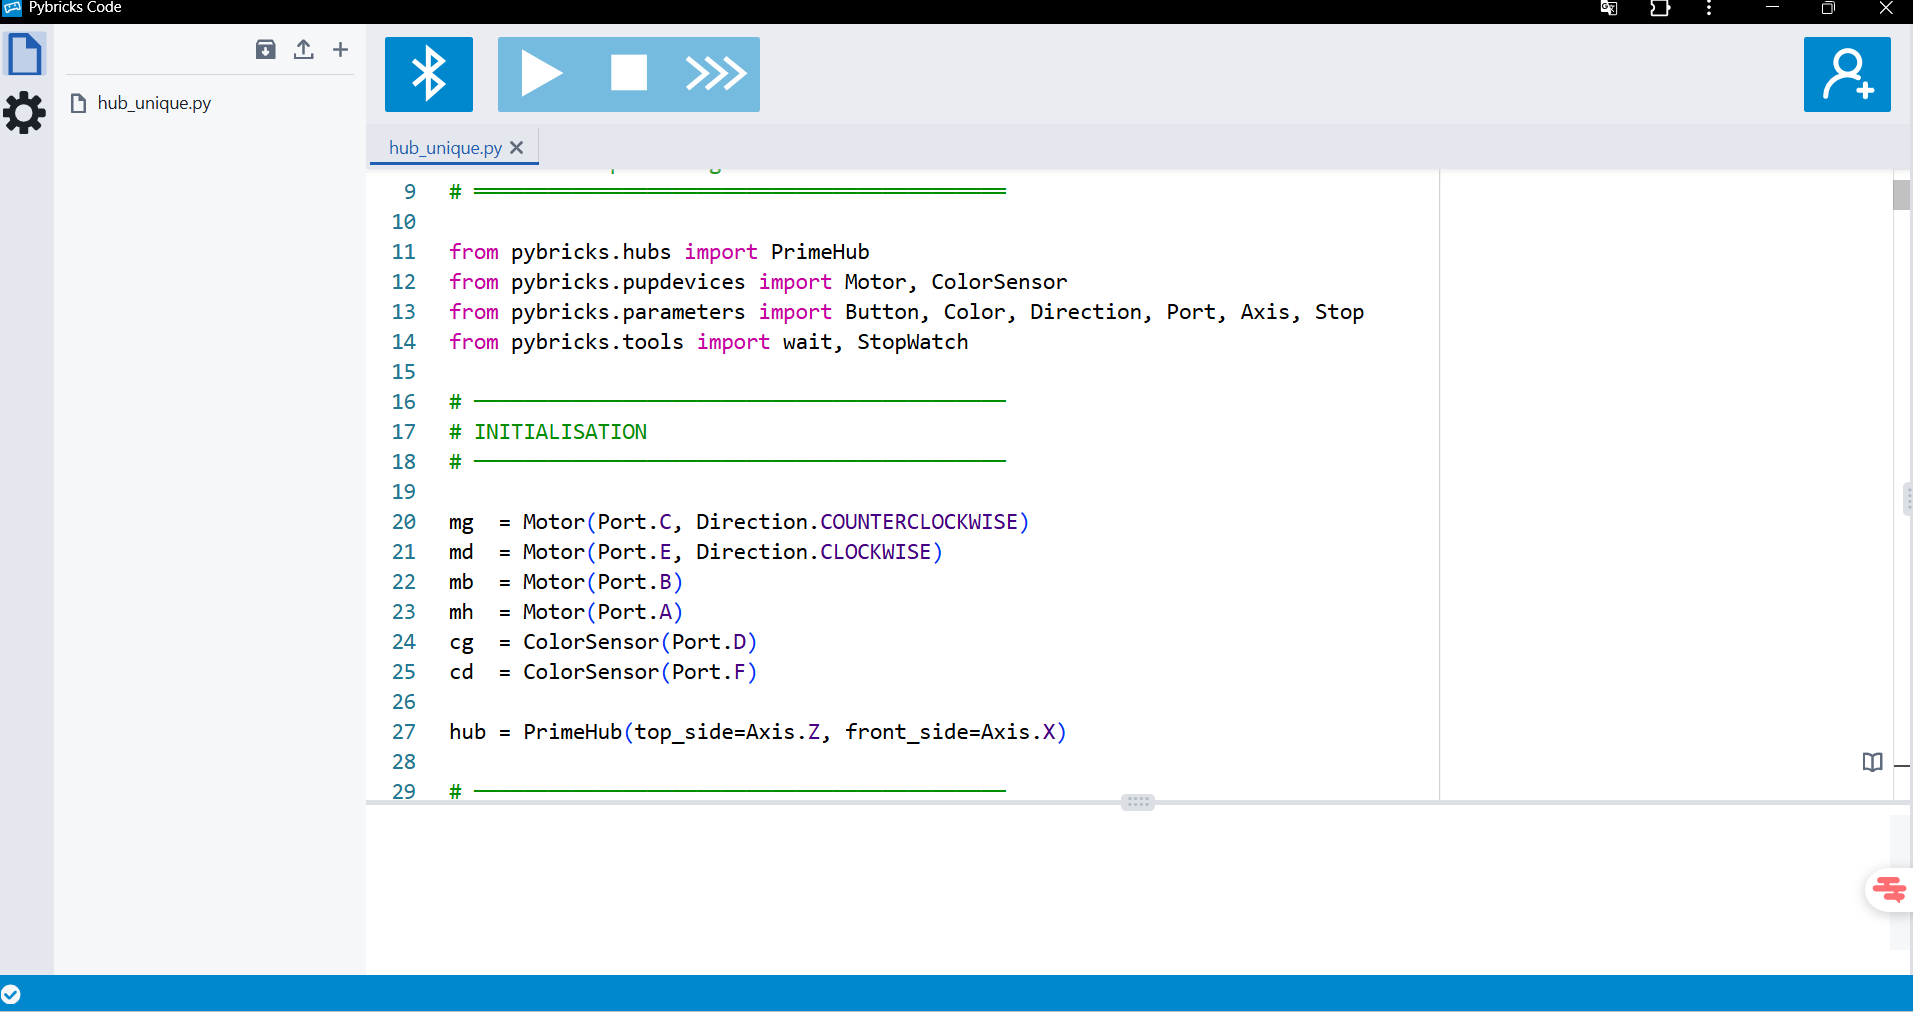Open the Files explorer sidebar tab
This screenshot has height=1012, width=1913.
(x=25, y=54)
